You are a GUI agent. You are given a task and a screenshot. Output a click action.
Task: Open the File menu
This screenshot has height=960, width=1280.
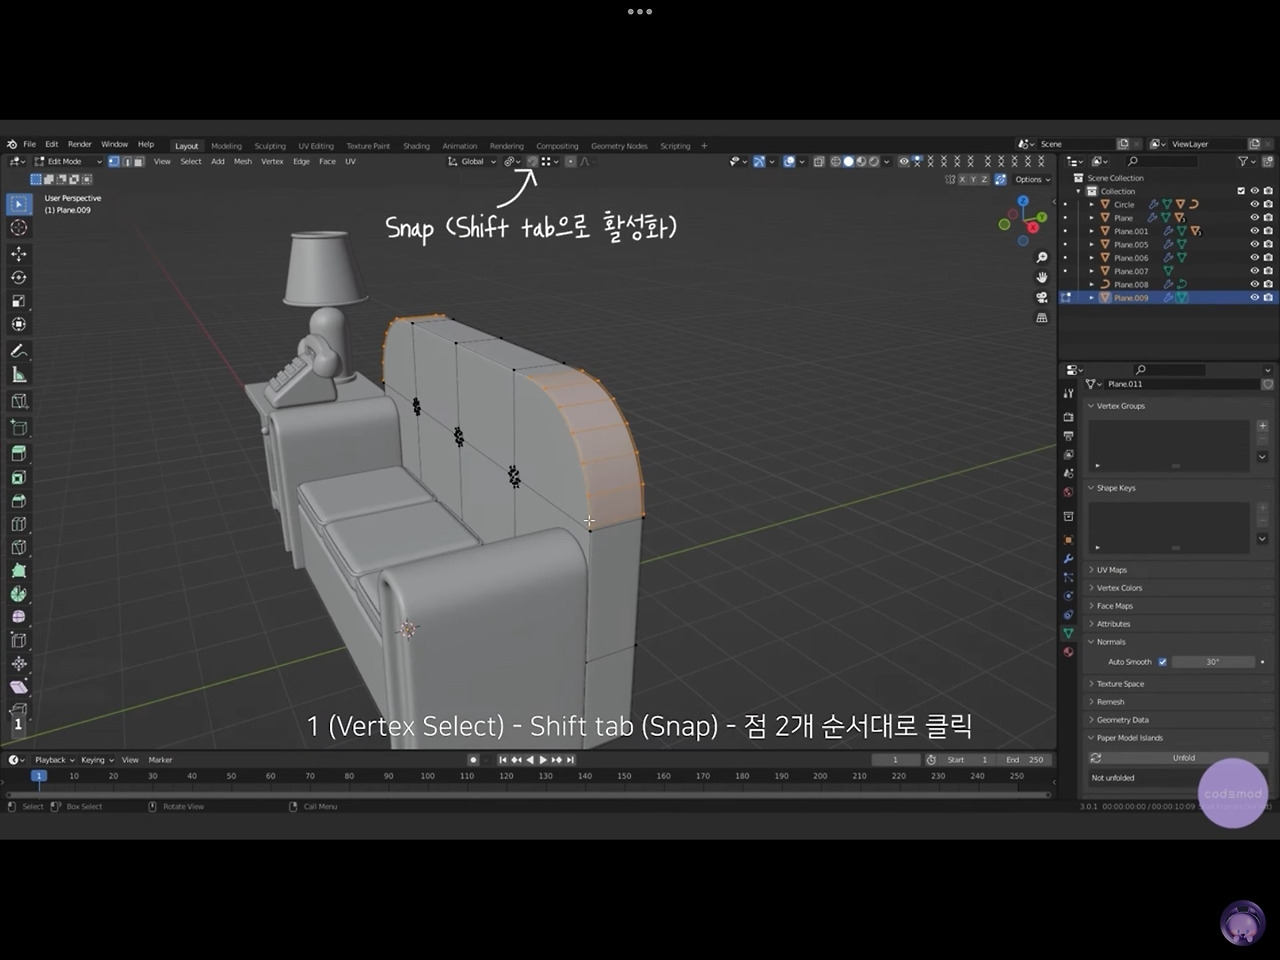click(29, 144)
